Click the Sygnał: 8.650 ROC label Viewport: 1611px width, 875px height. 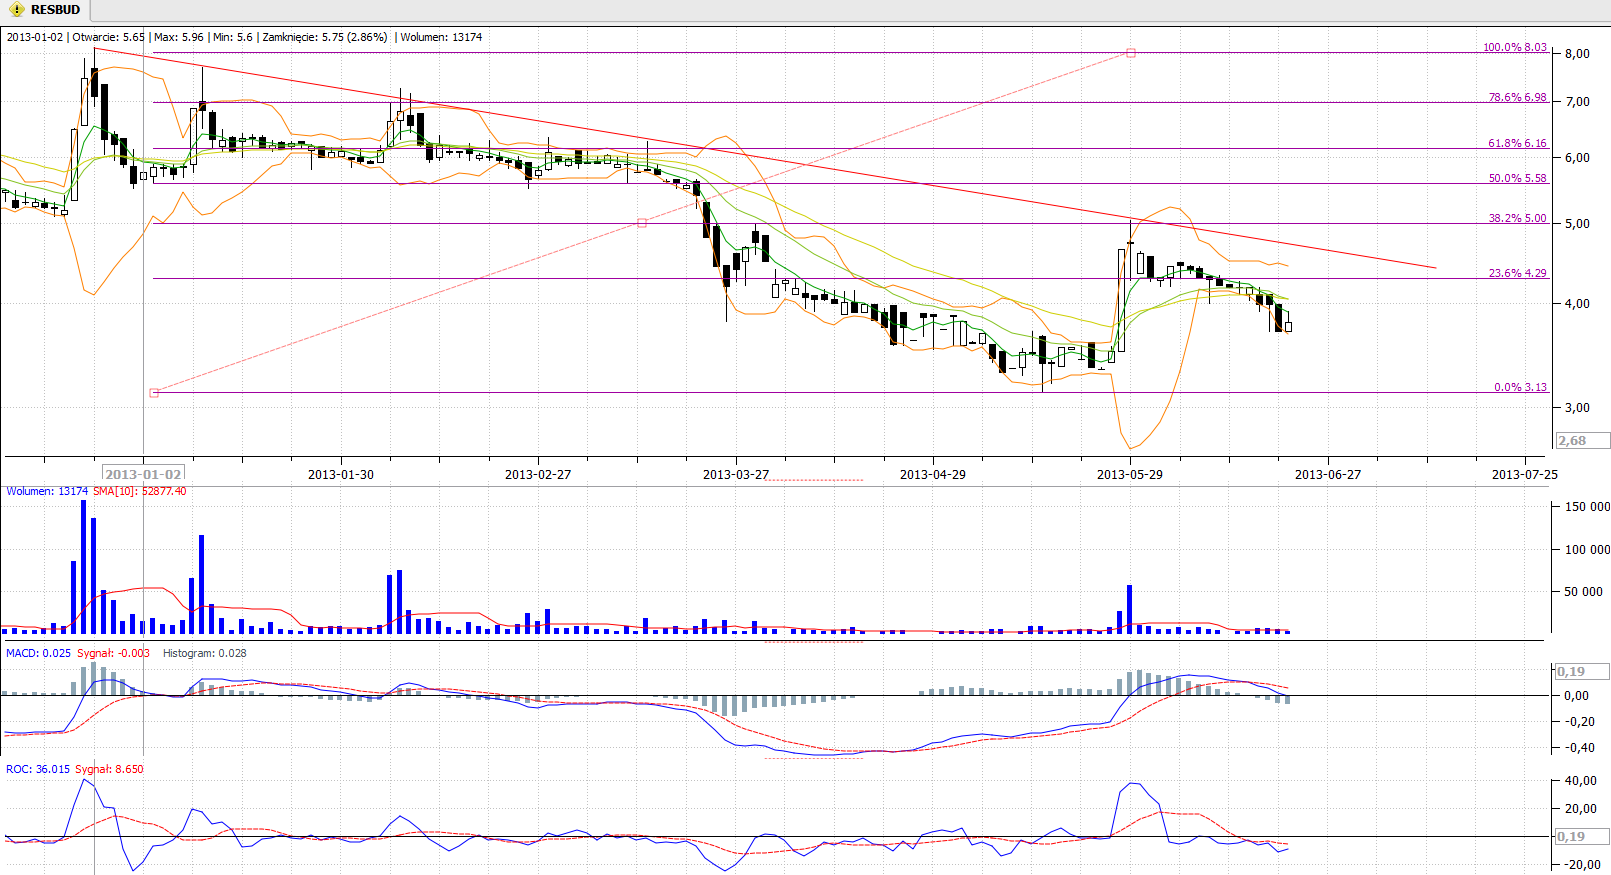tap(109, 769)
